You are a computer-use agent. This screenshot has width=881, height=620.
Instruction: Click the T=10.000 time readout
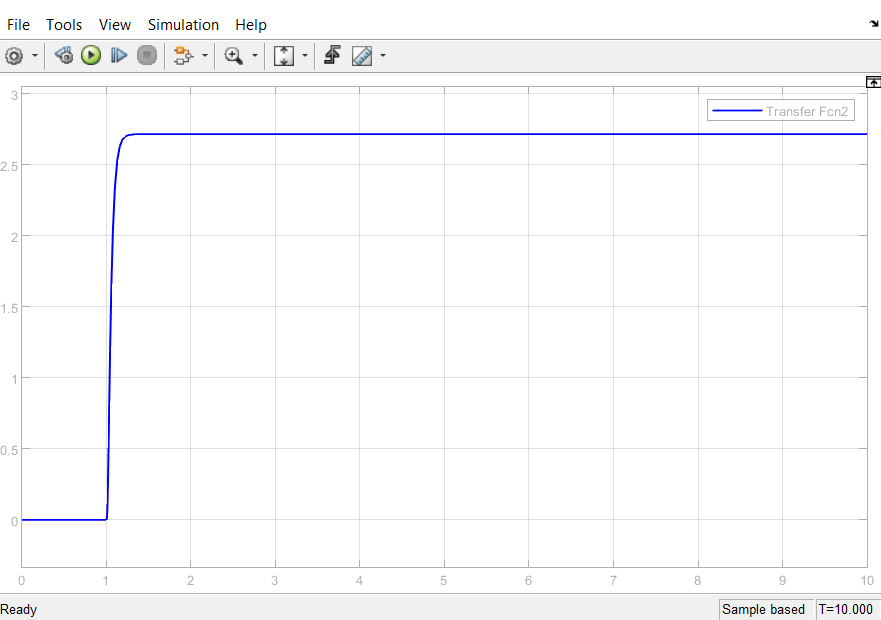point(846,609)
